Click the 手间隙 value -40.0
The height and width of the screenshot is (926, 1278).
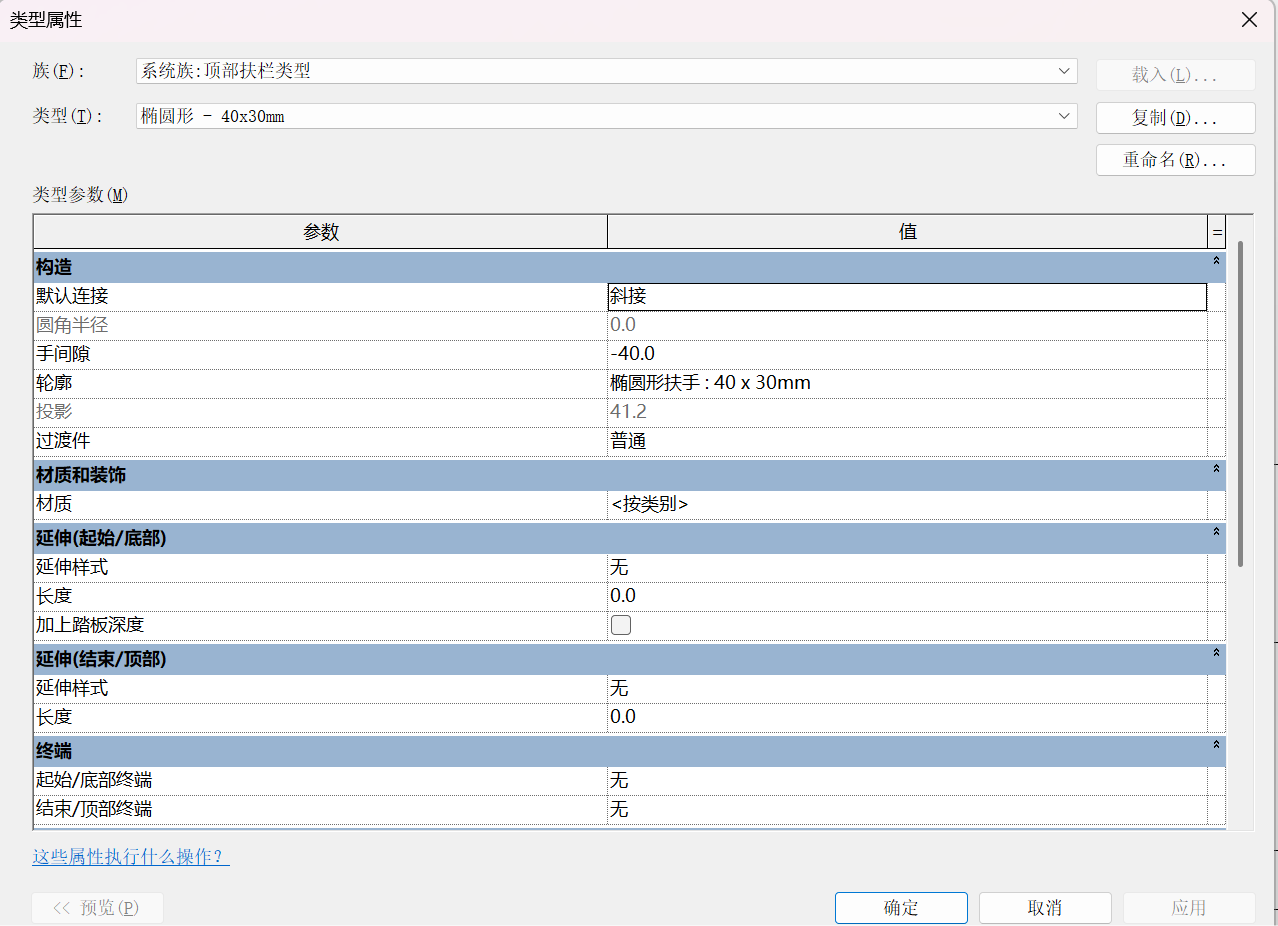point(907,354)
